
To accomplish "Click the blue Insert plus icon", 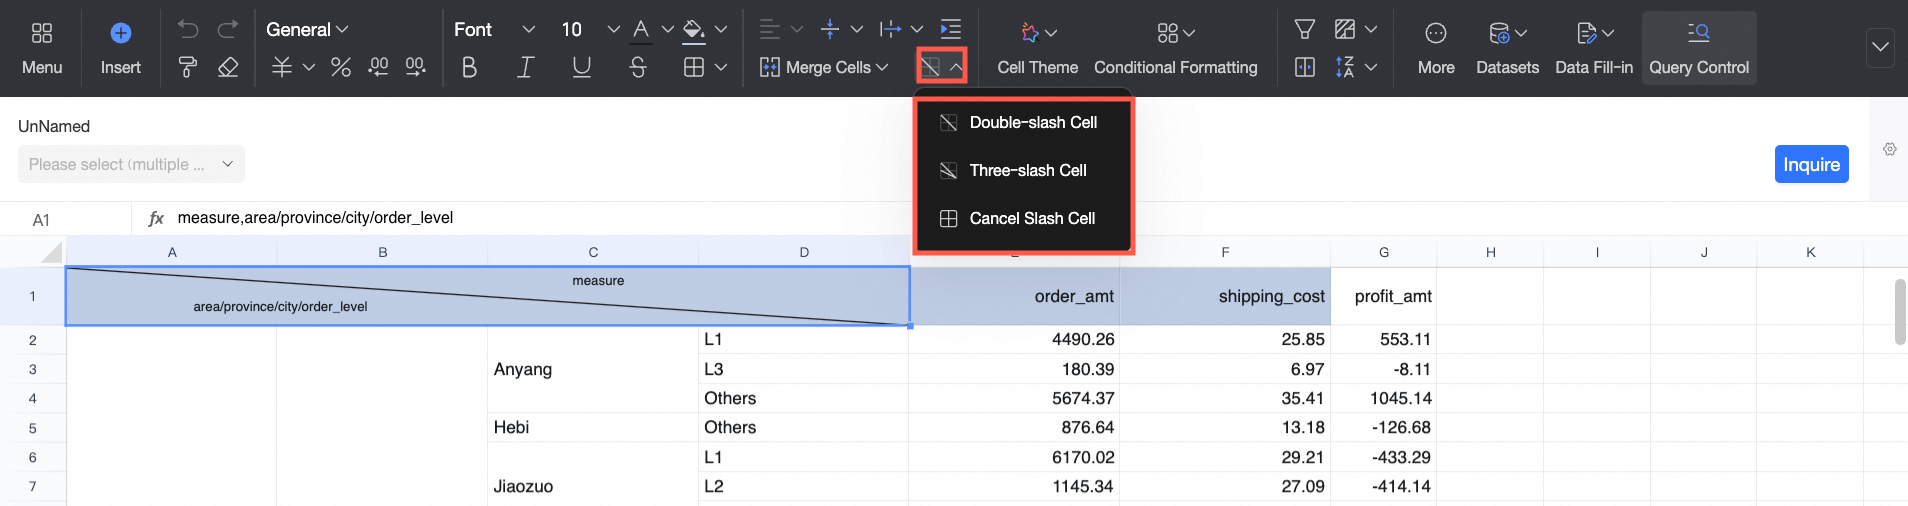I will [121, 33].
